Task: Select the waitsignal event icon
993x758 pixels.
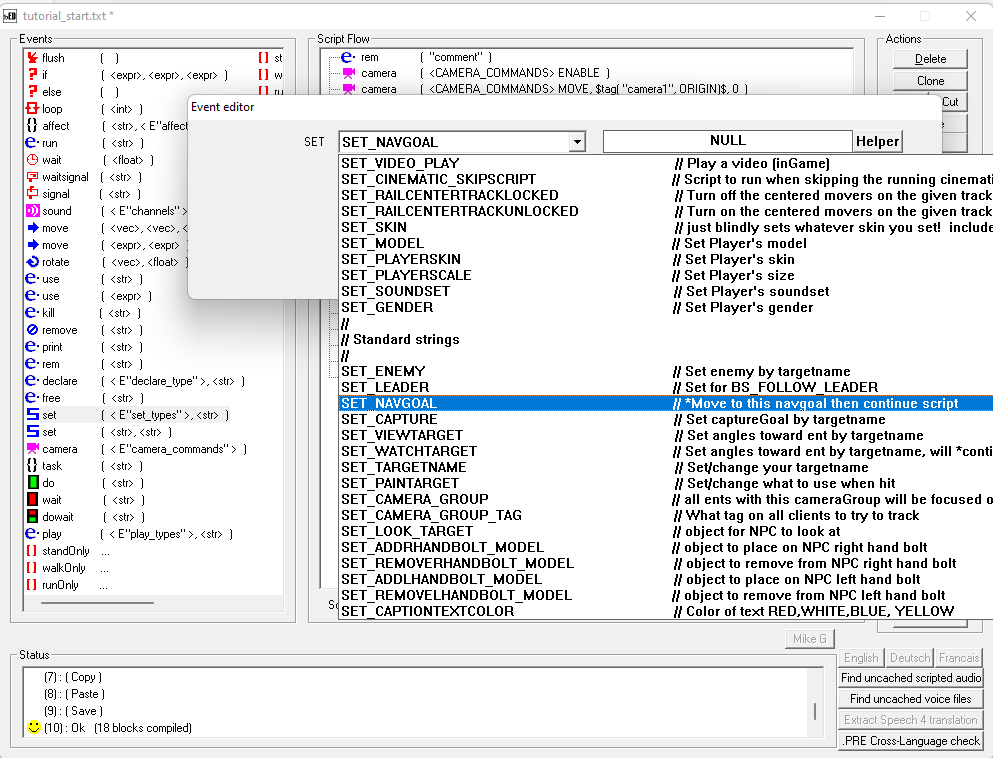Action: tap(32, 177)
